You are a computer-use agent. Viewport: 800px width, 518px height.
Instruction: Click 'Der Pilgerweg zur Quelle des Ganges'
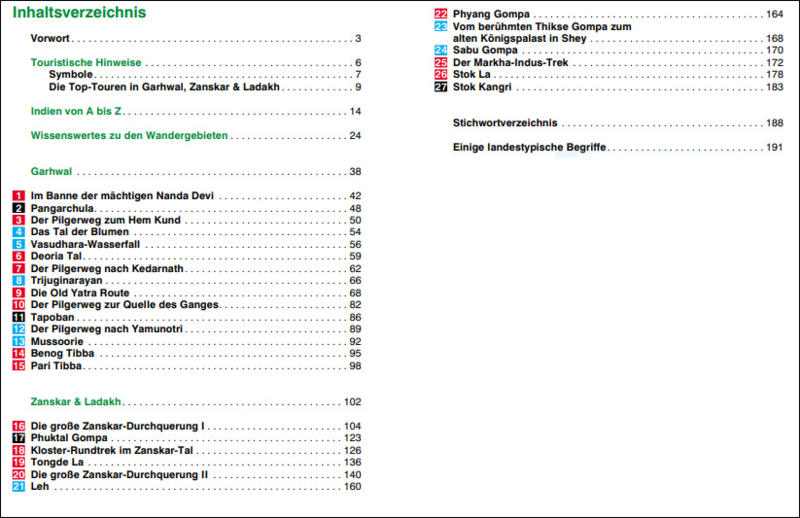tap(124, 305)
